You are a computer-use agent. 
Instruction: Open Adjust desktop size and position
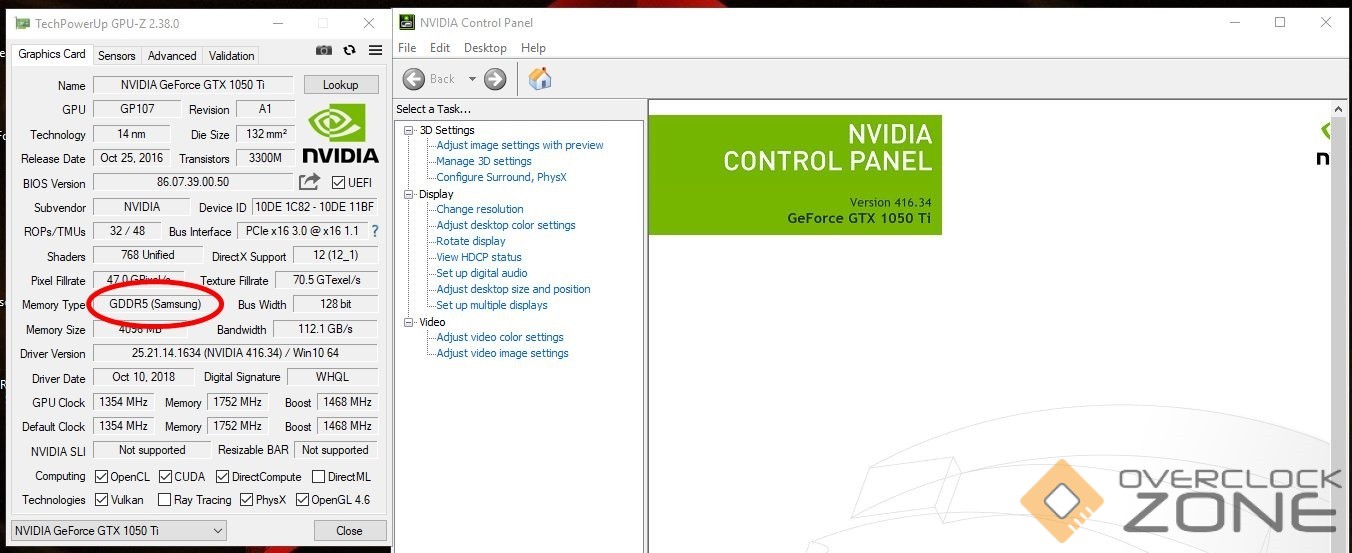click(513, 289)
